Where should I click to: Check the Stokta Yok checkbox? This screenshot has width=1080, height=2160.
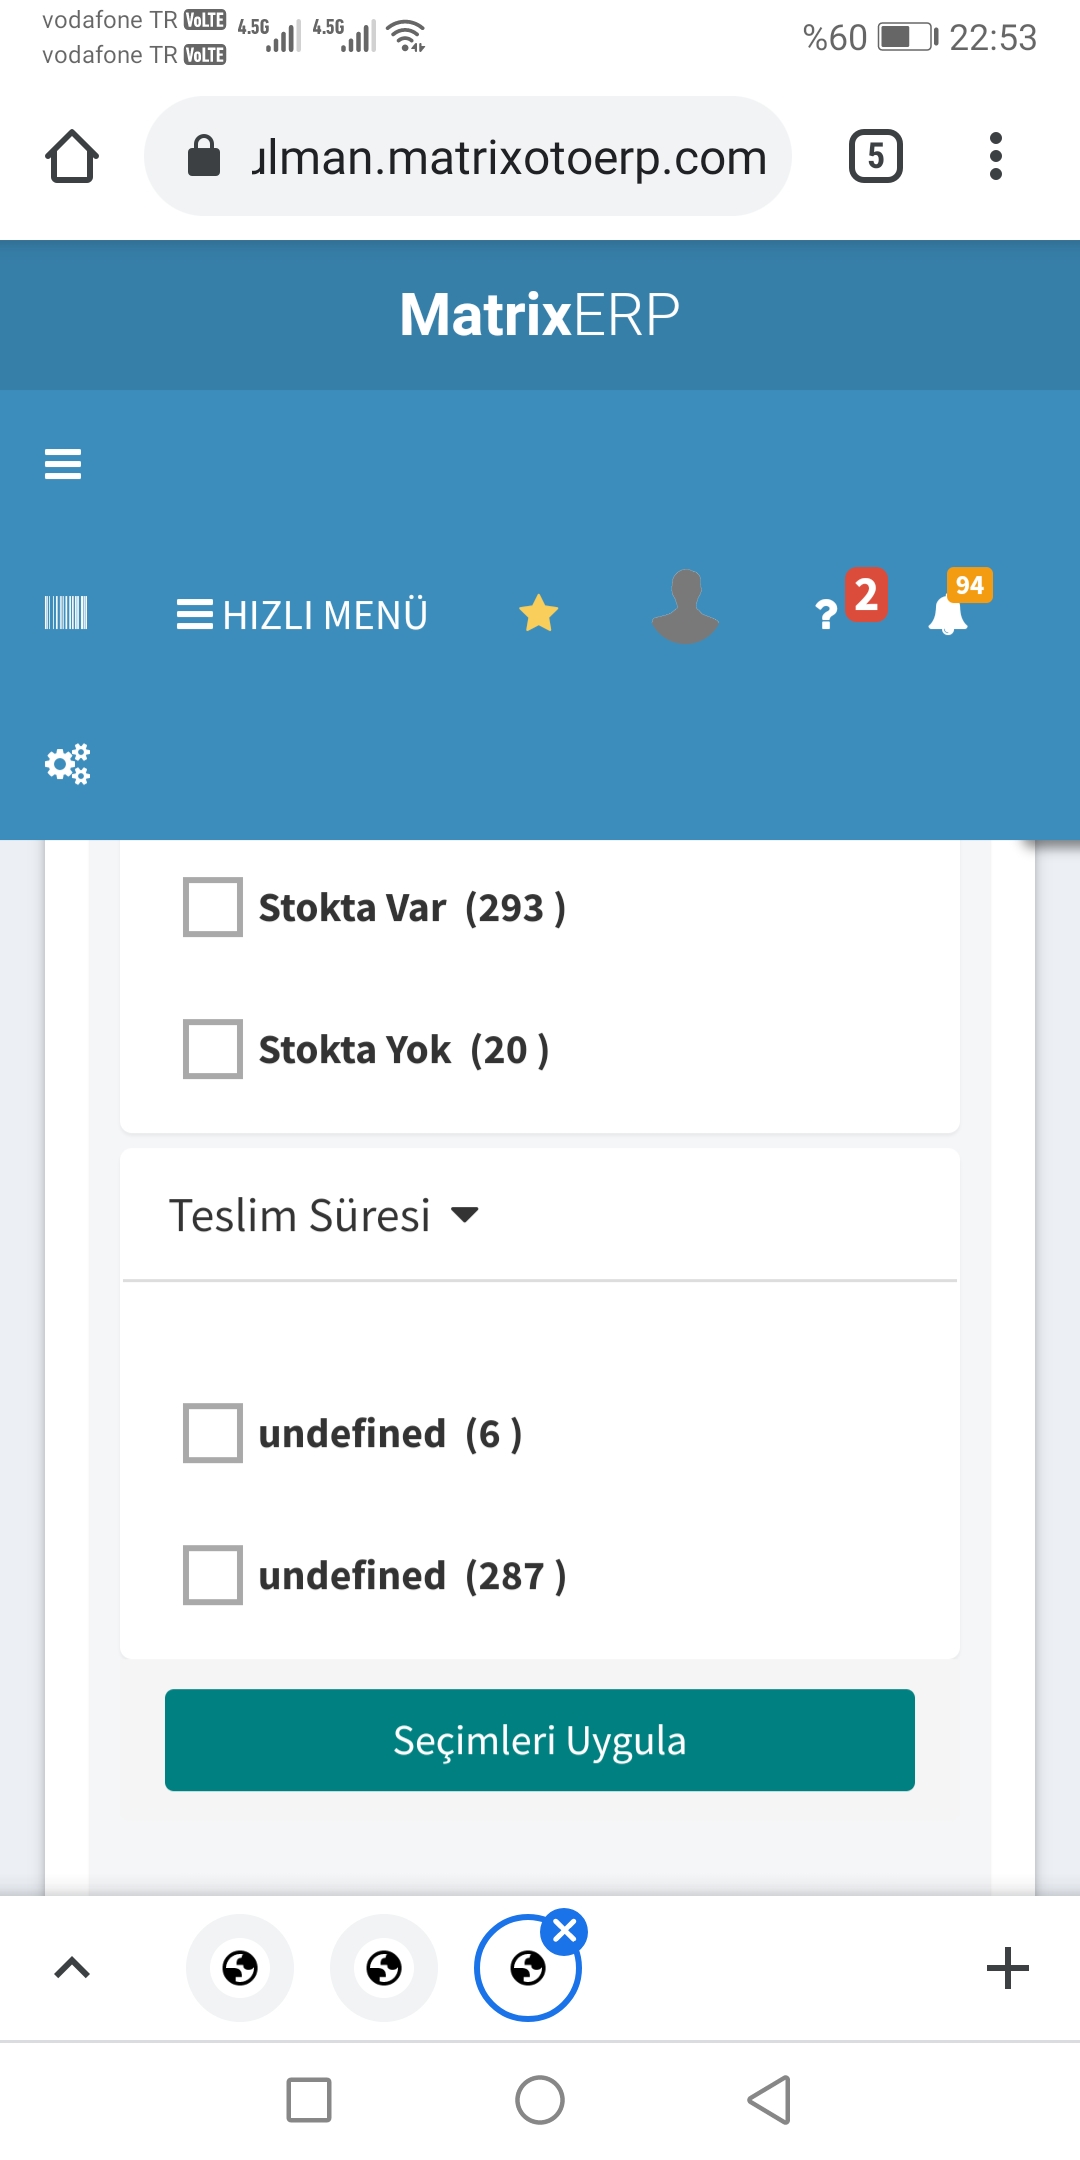point(213,1049)
